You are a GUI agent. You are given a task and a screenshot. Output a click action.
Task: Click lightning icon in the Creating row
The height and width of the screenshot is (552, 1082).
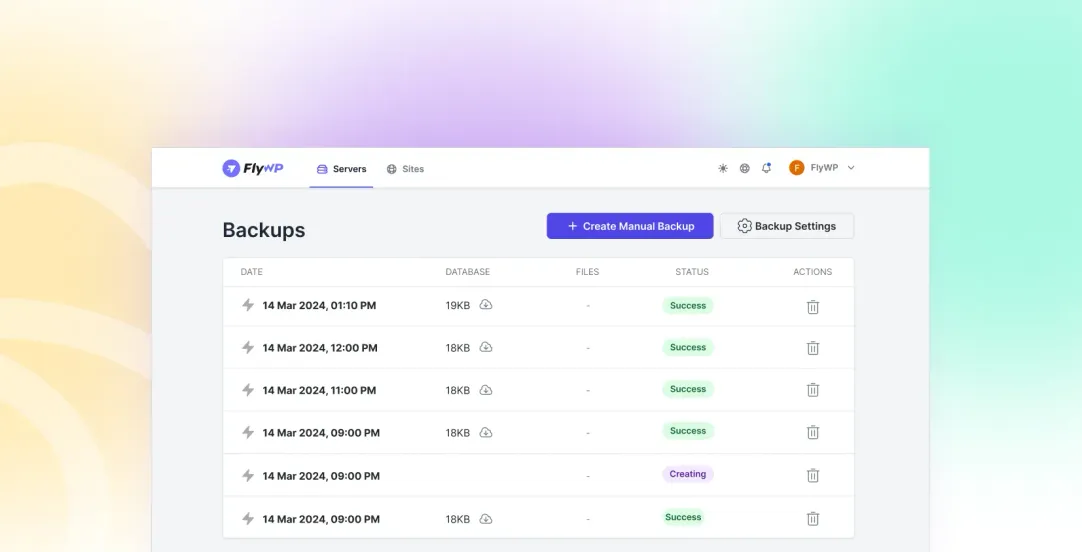pos(248,475)
